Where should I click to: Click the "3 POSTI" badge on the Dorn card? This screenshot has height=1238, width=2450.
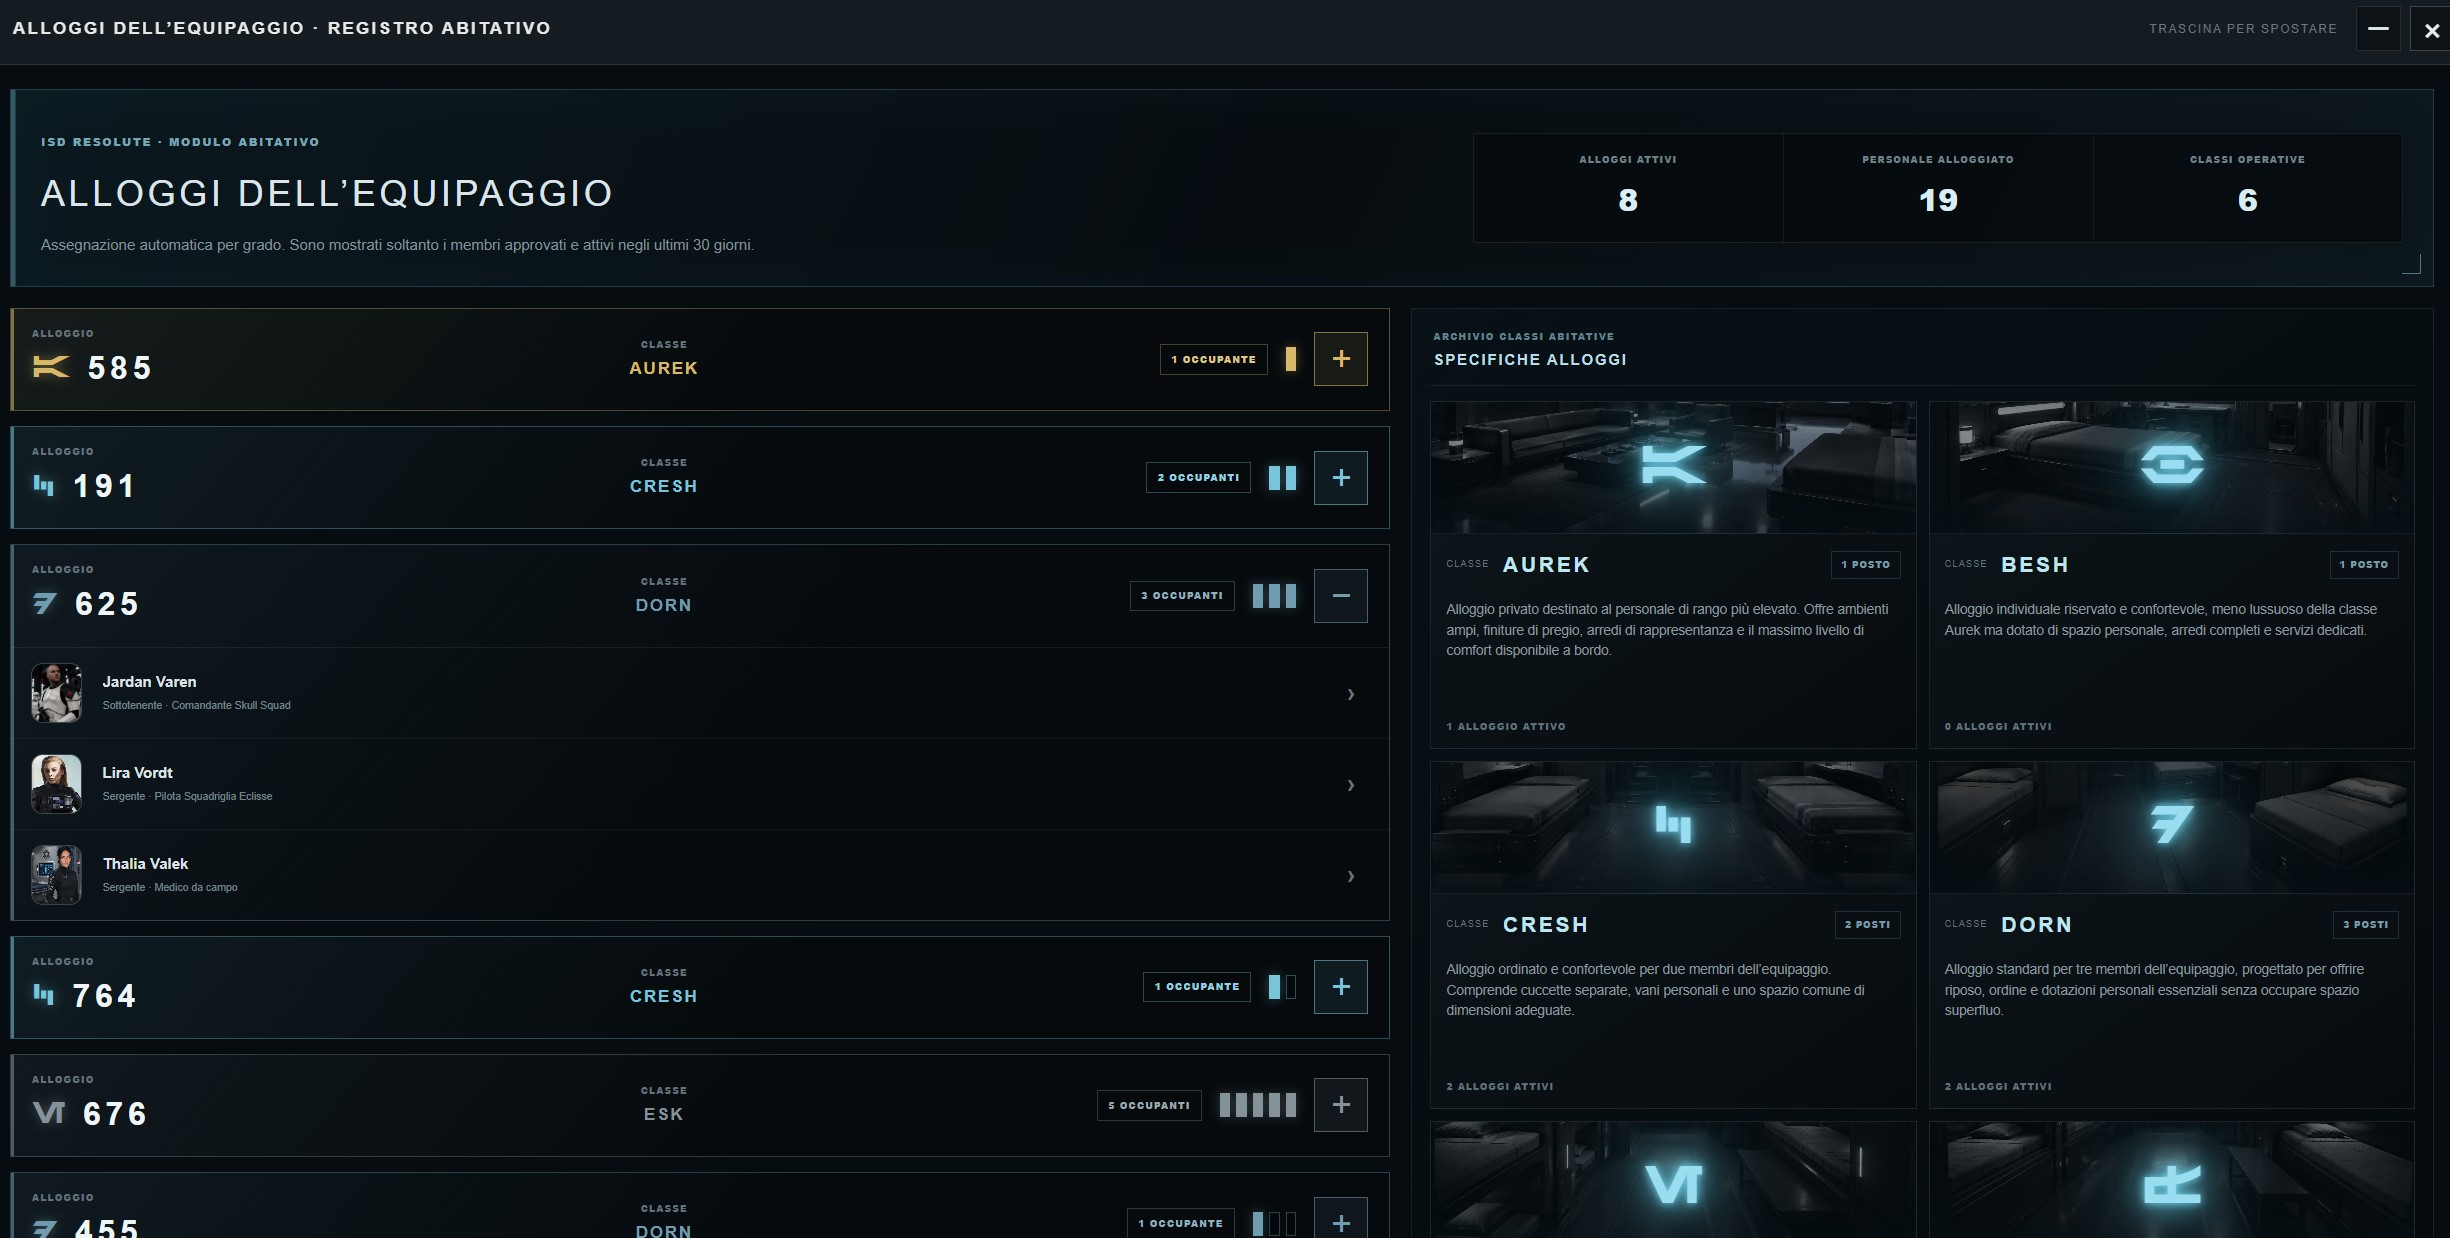tap(2365, 925)
